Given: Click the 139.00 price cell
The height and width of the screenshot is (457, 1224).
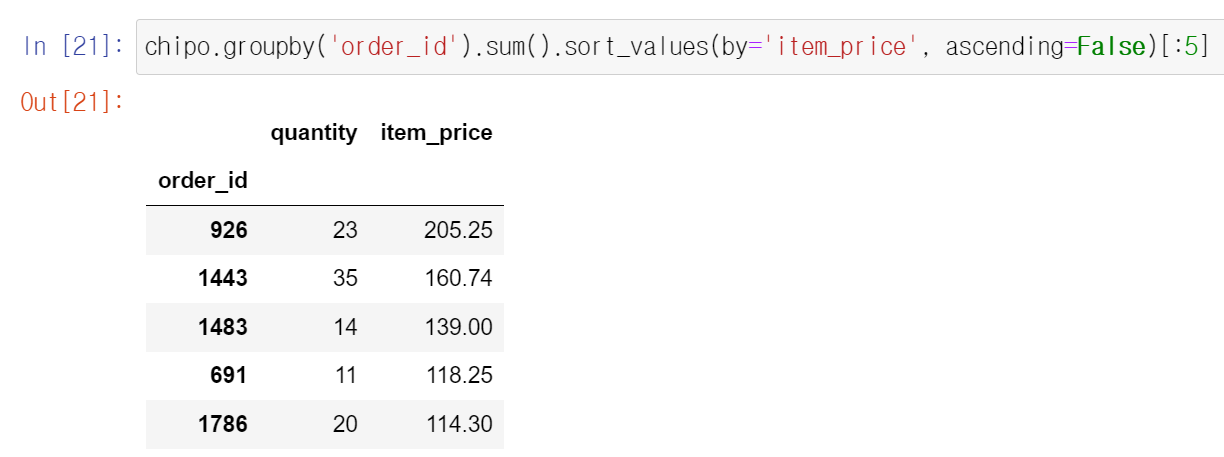Looking at the screenshot, I should 458,327.
